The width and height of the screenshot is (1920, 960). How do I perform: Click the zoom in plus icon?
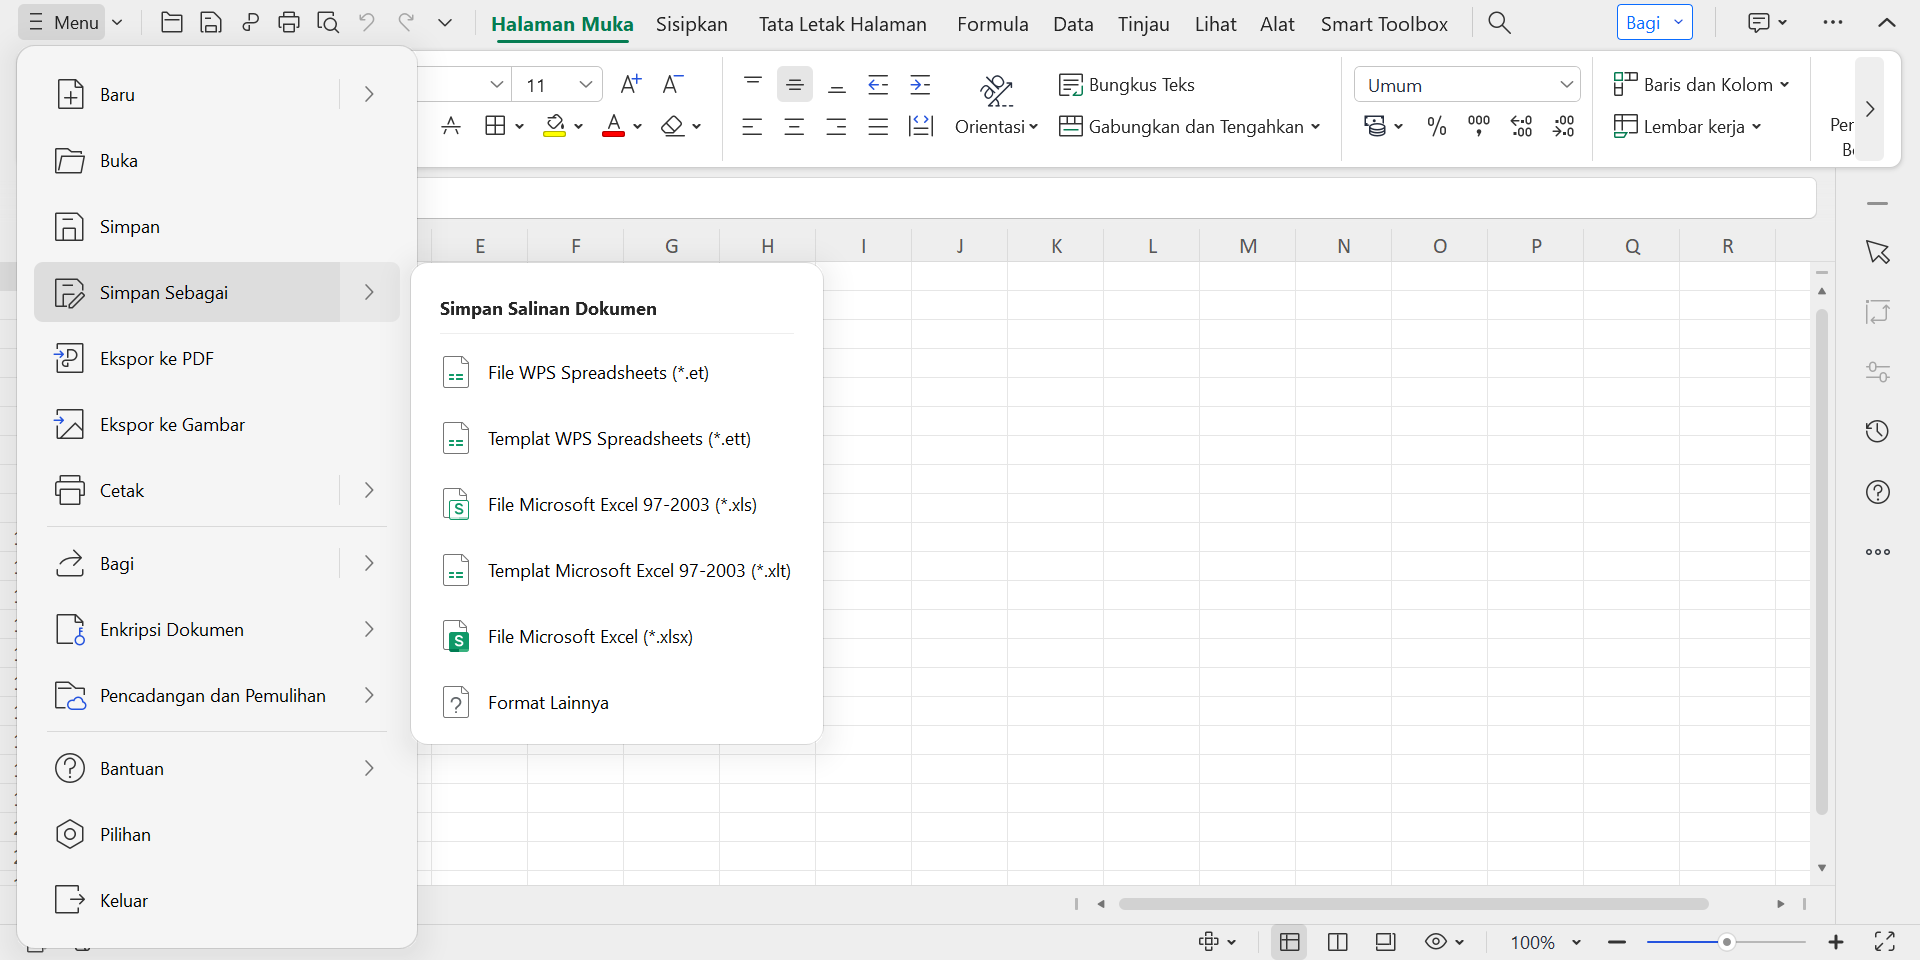[1836, 942]
